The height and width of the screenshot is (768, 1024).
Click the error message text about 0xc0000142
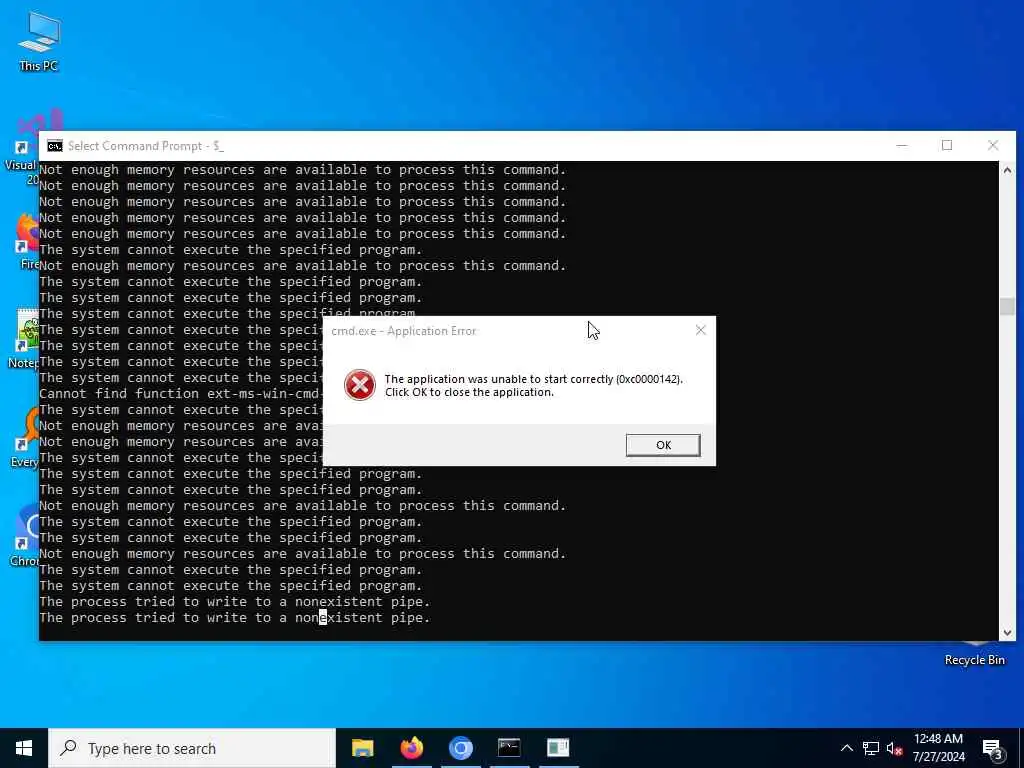click(x=533, y=385)
